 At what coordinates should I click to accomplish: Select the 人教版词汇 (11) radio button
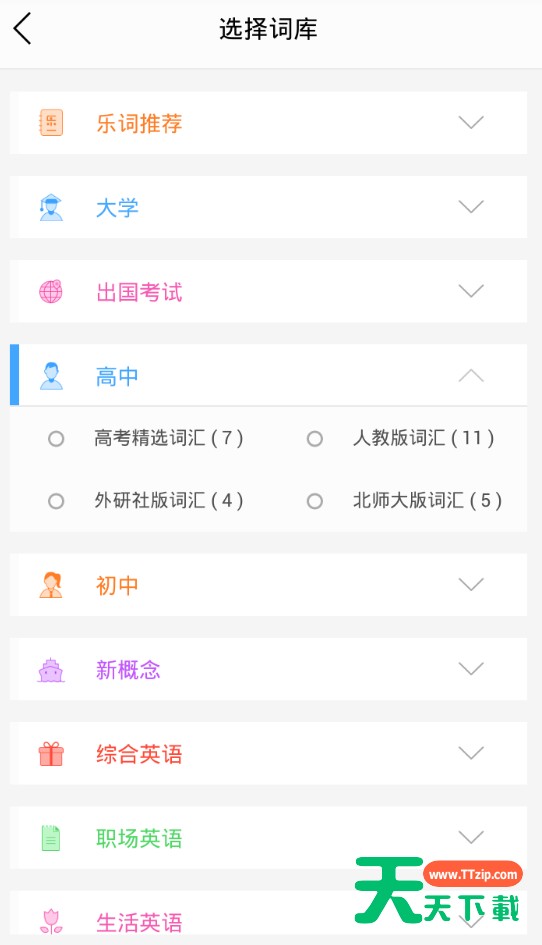[x=315, y=438]
